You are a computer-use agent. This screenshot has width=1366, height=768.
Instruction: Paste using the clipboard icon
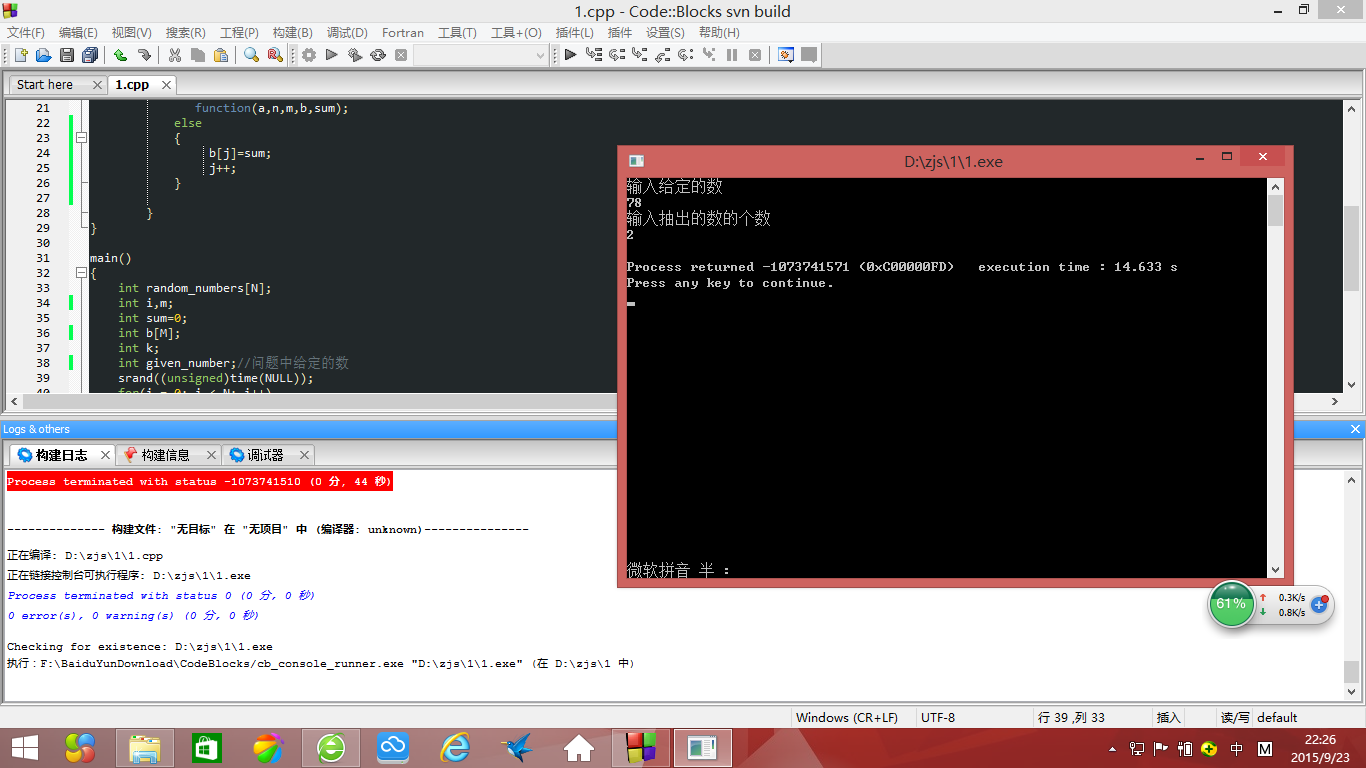221,55
